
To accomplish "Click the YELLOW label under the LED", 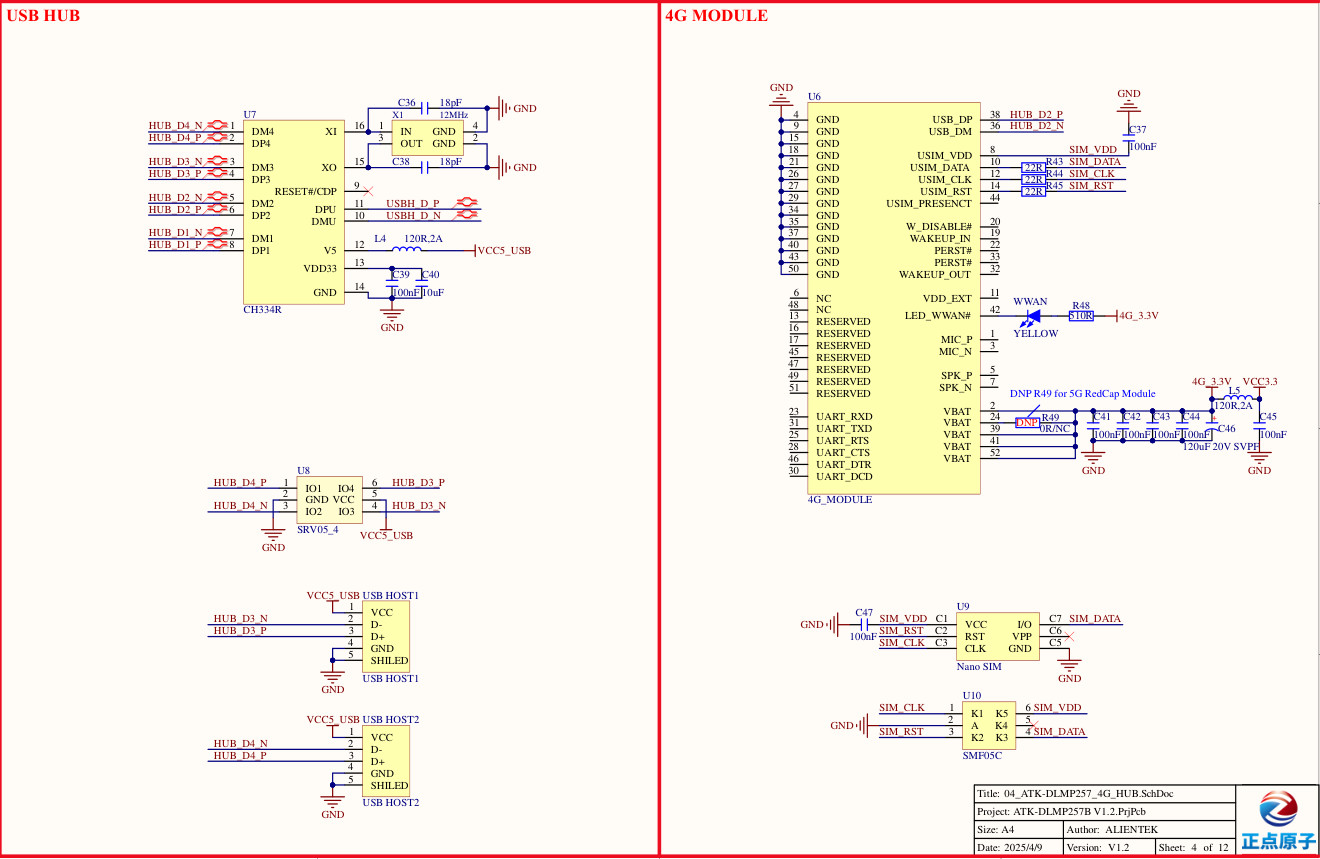I will coord(1035,334).
